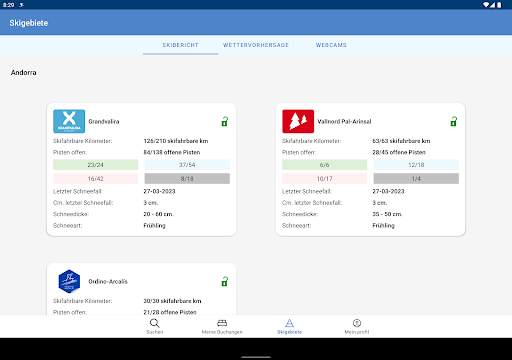Select Grandvalira blue pistes 37/54
The height and width of the screenshot is (360, 512).
point(187,165)
